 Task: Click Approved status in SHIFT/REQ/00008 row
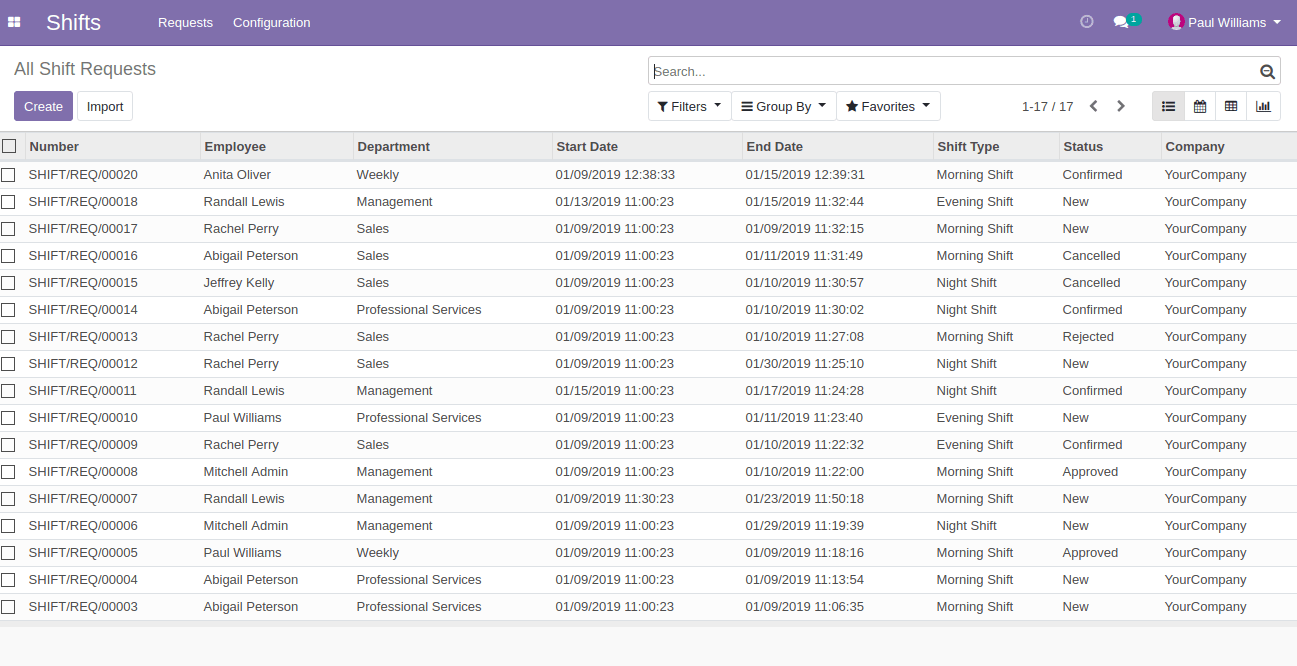pos(1090,472)
